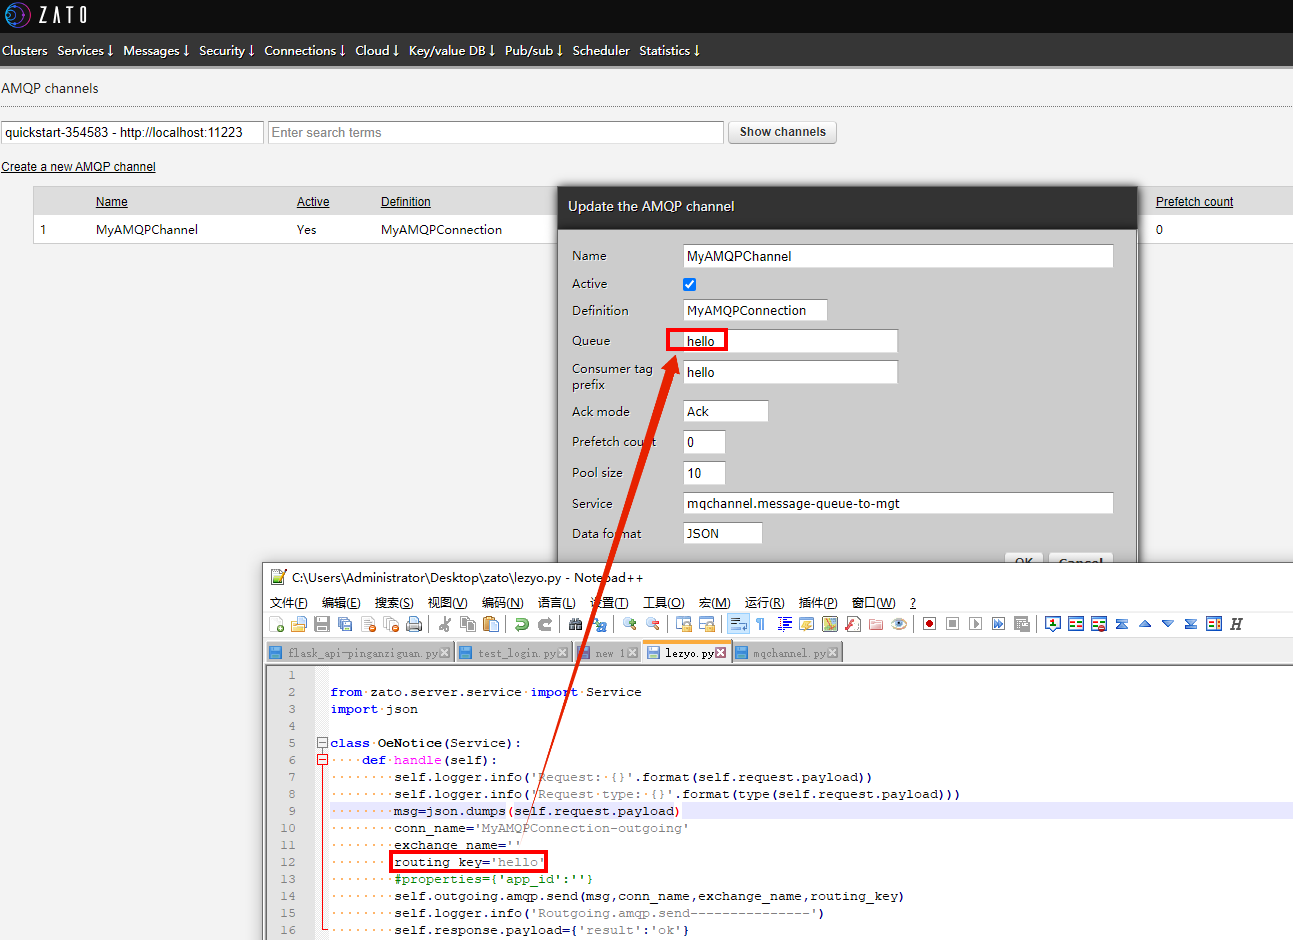Collapse the class OeNotice fold marker
Screen dimensions: 1293x940
(322, 743)
